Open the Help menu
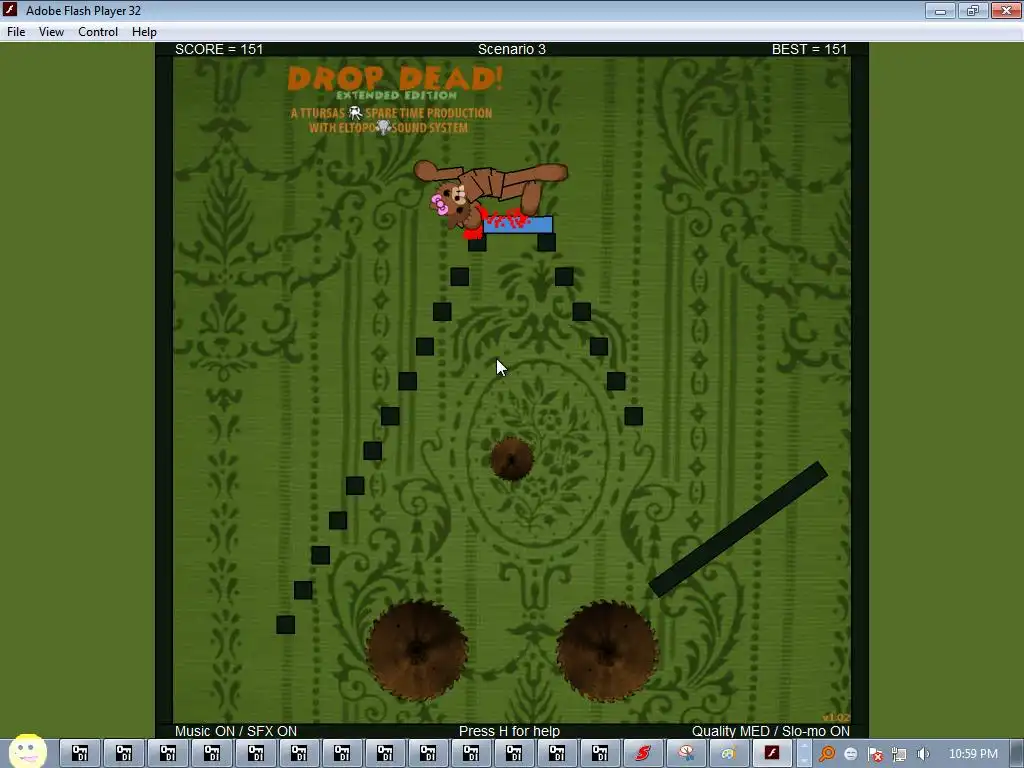 [144, 32]
